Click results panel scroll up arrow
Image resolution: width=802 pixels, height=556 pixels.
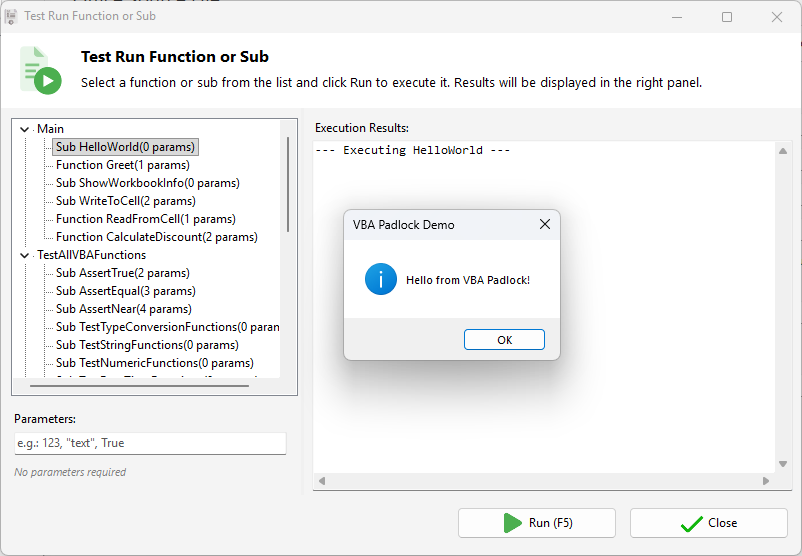pos(783,151)
